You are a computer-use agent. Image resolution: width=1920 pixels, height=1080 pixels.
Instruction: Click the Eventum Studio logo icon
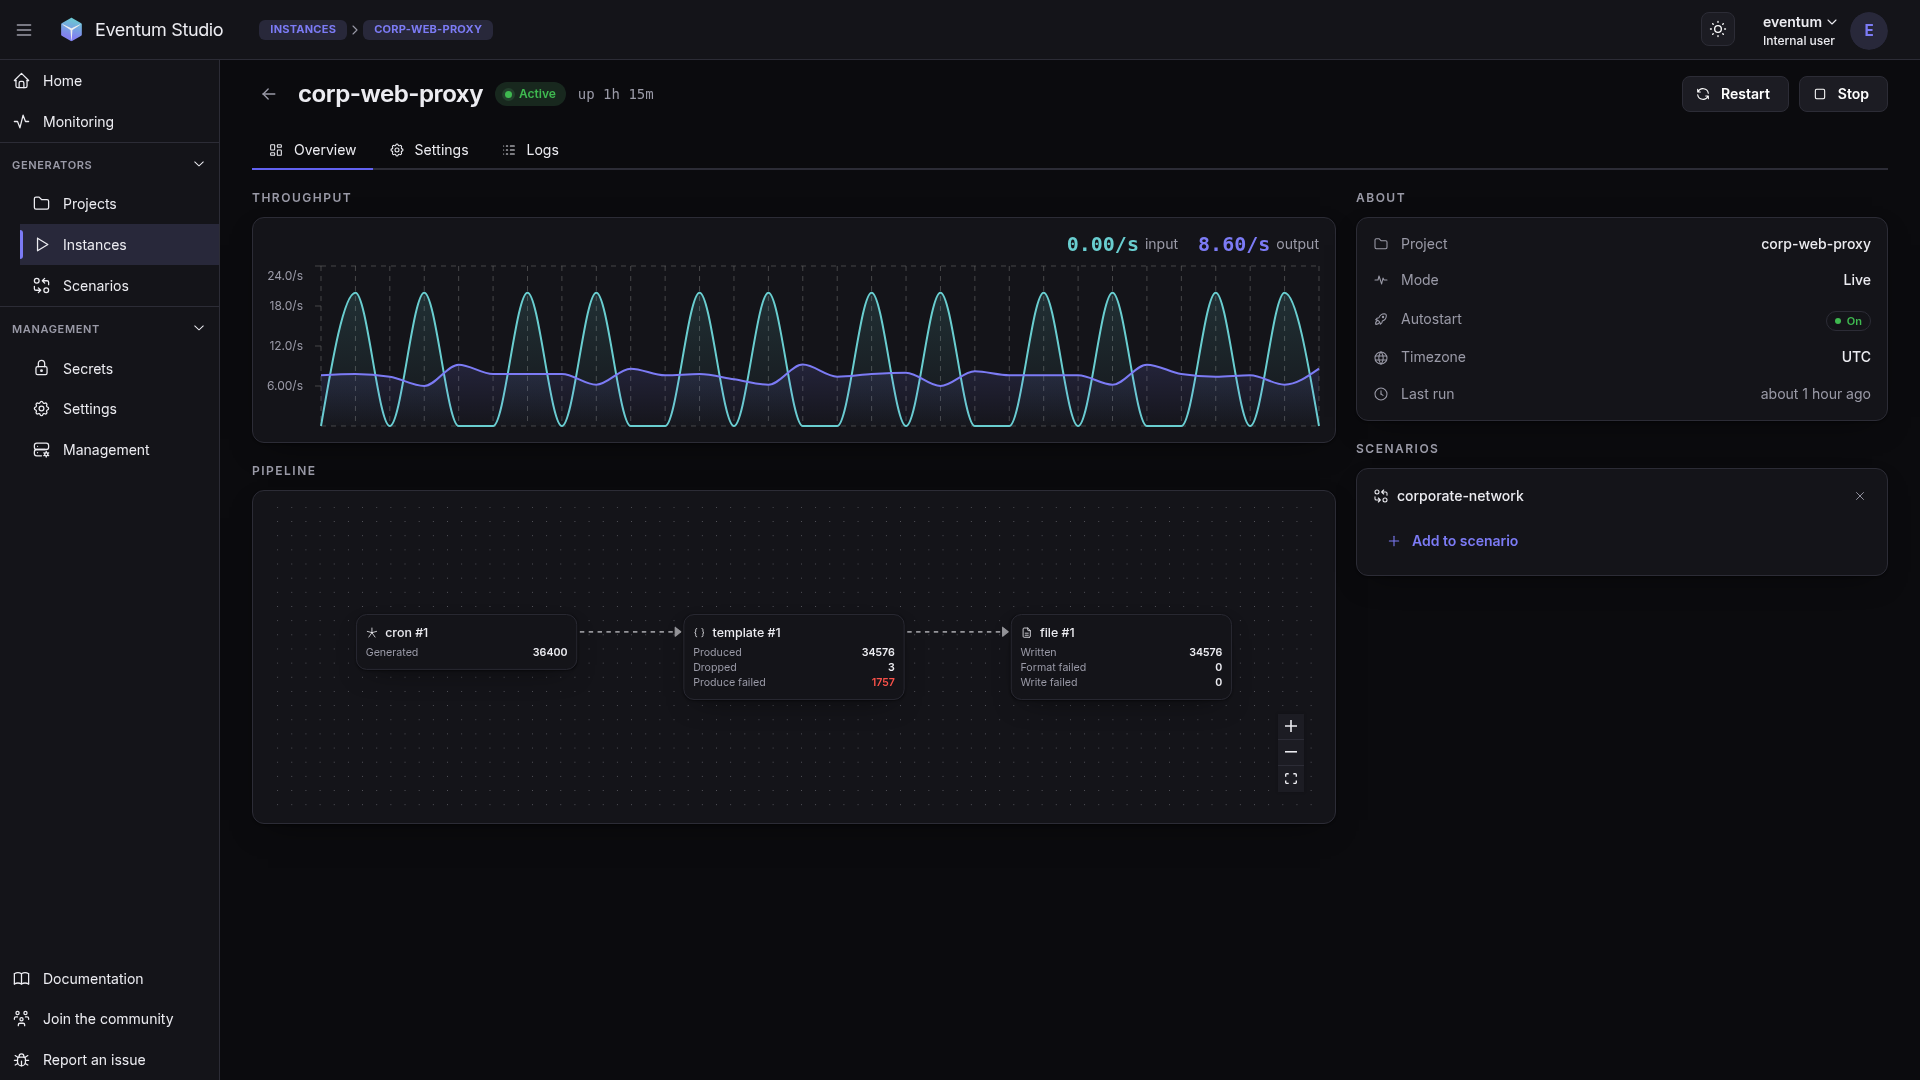pyautogui.click(x=71, y=30)
